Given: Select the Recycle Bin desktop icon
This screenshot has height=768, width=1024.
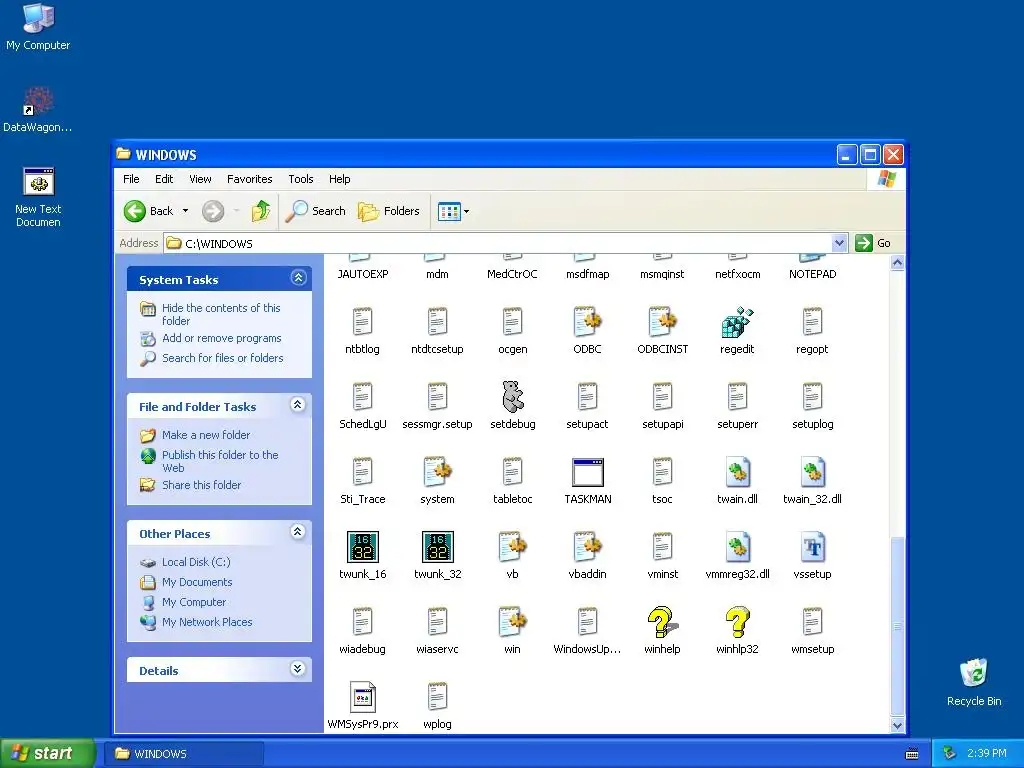Looking at the screenshot, I should coord(974,682).
